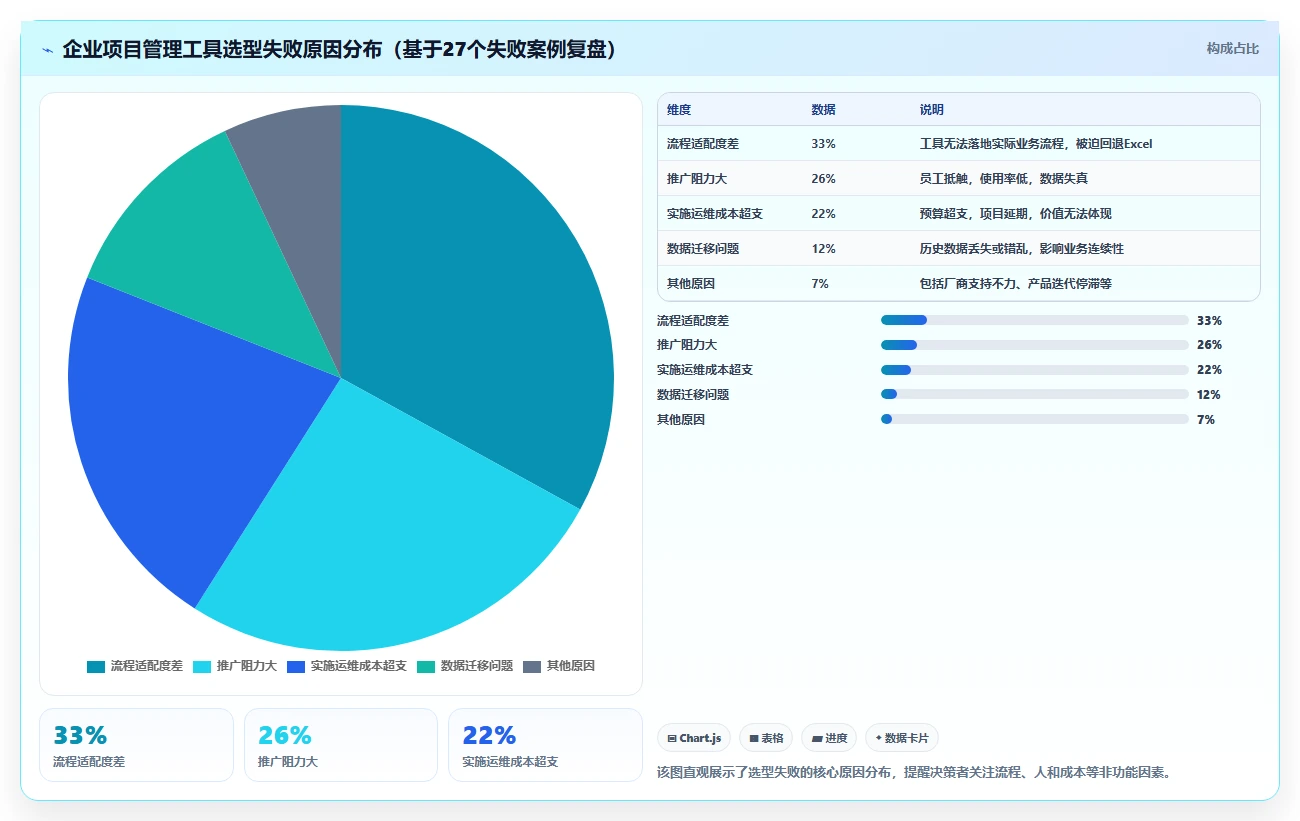Toggle the 数据迁移问题 legend item

coord(464,666)
